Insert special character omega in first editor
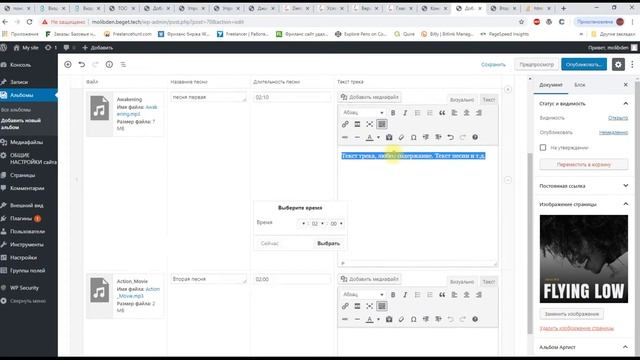This screenshot has height=360, width=640. coord(413,137)
